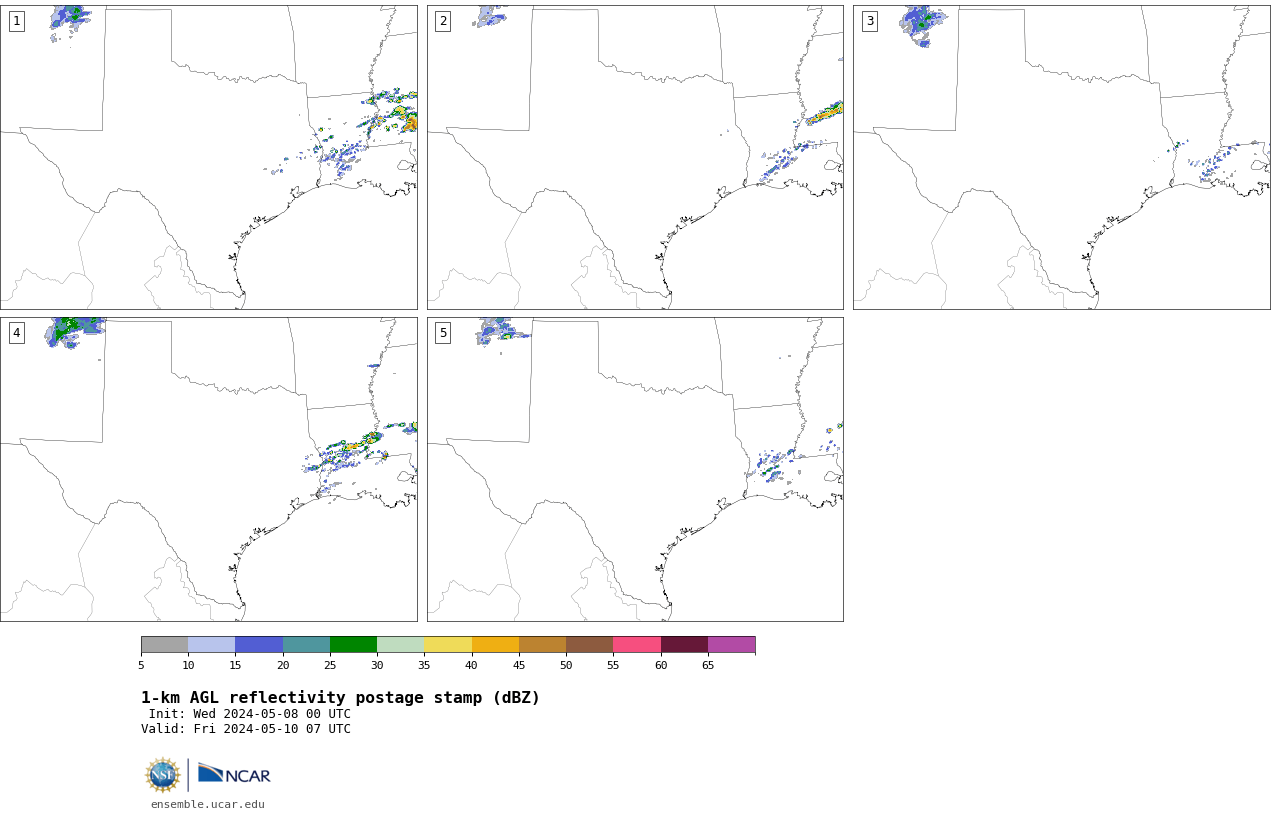
Task: Click the colorbar tick label 65
Action: 708,665
